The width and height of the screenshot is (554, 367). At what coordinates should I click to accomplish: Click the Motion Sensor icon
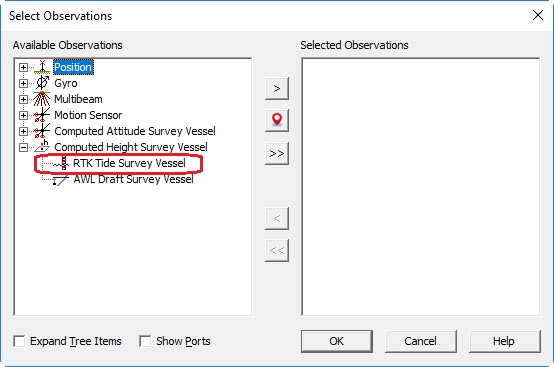pyautogui.click(x=42, y=115)
